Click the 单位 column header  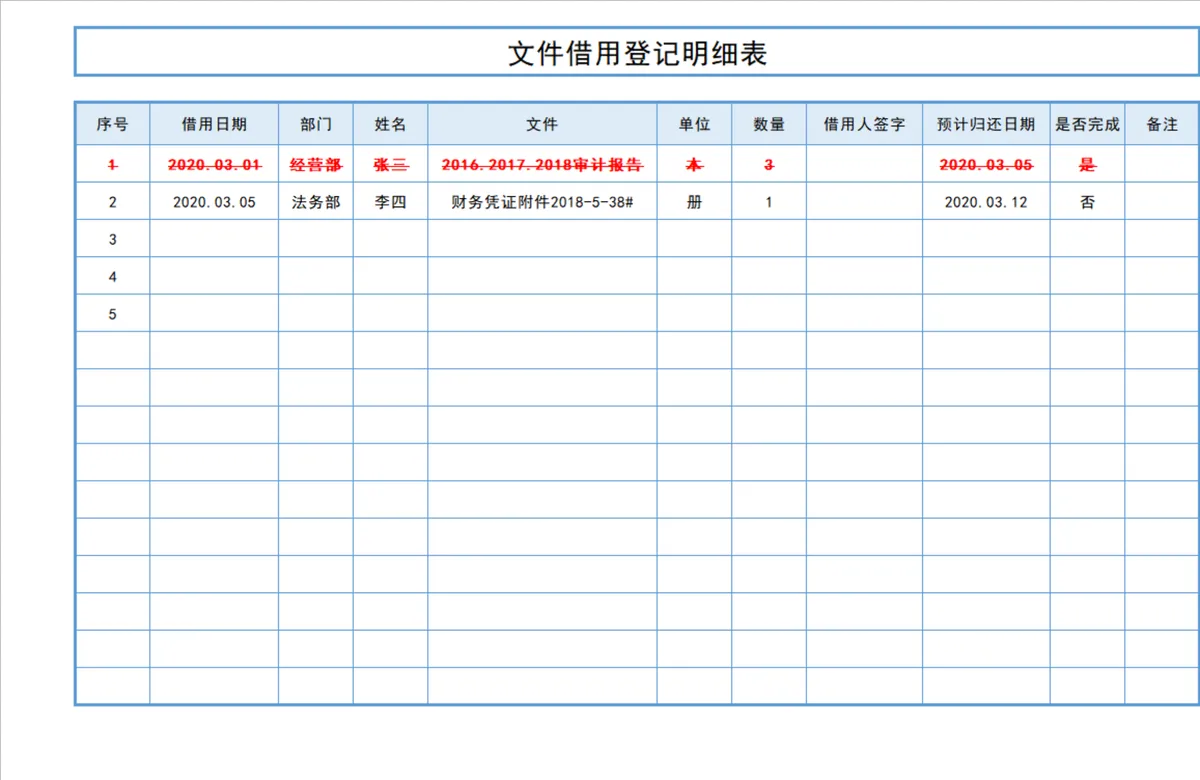tap(694, 124)
